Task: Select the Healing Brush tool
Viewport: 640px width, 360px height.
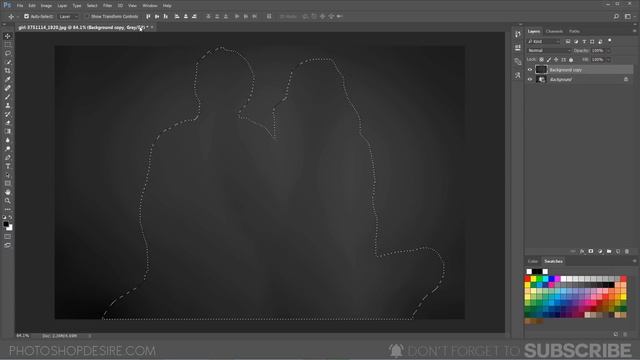Action: (8, 88)
